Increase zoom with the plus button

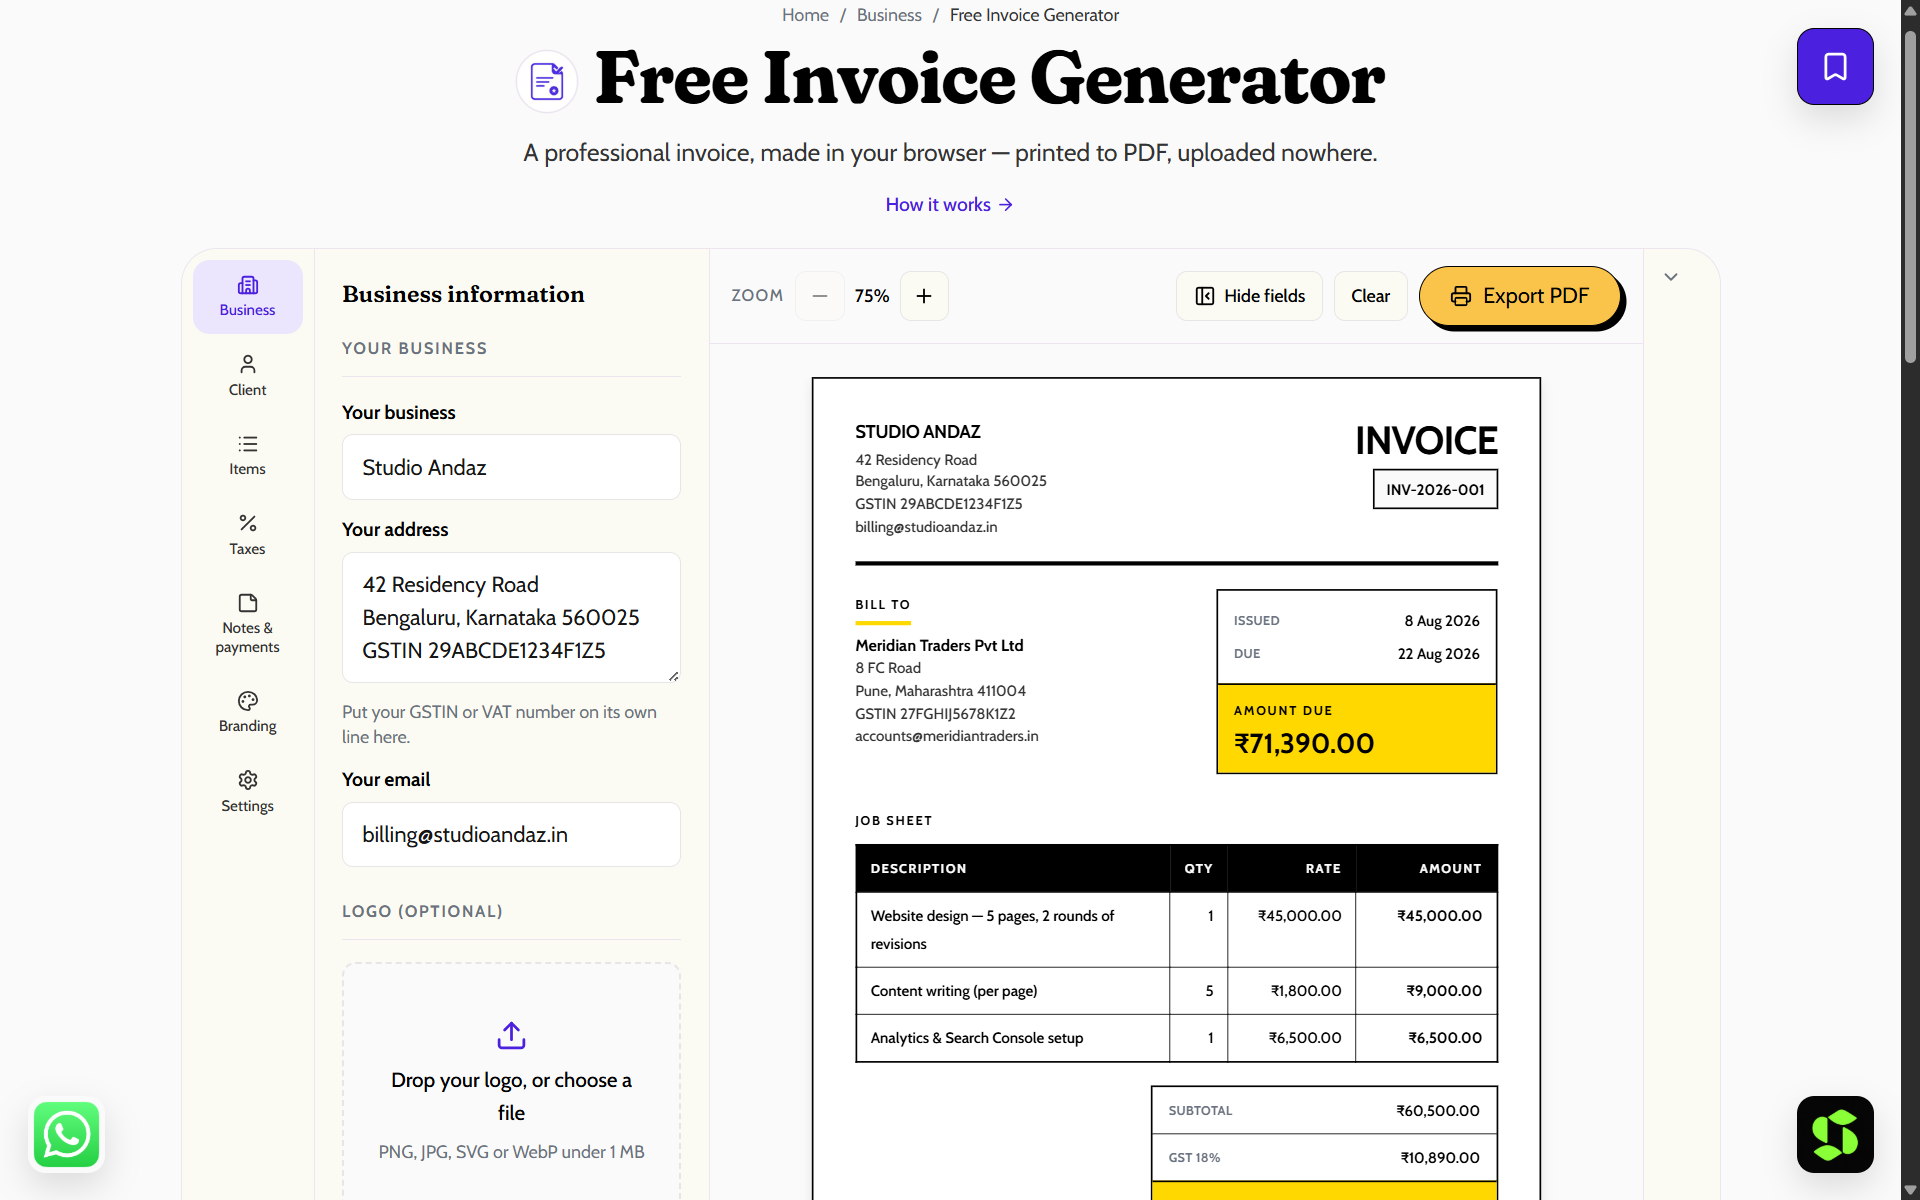point(924,296)
